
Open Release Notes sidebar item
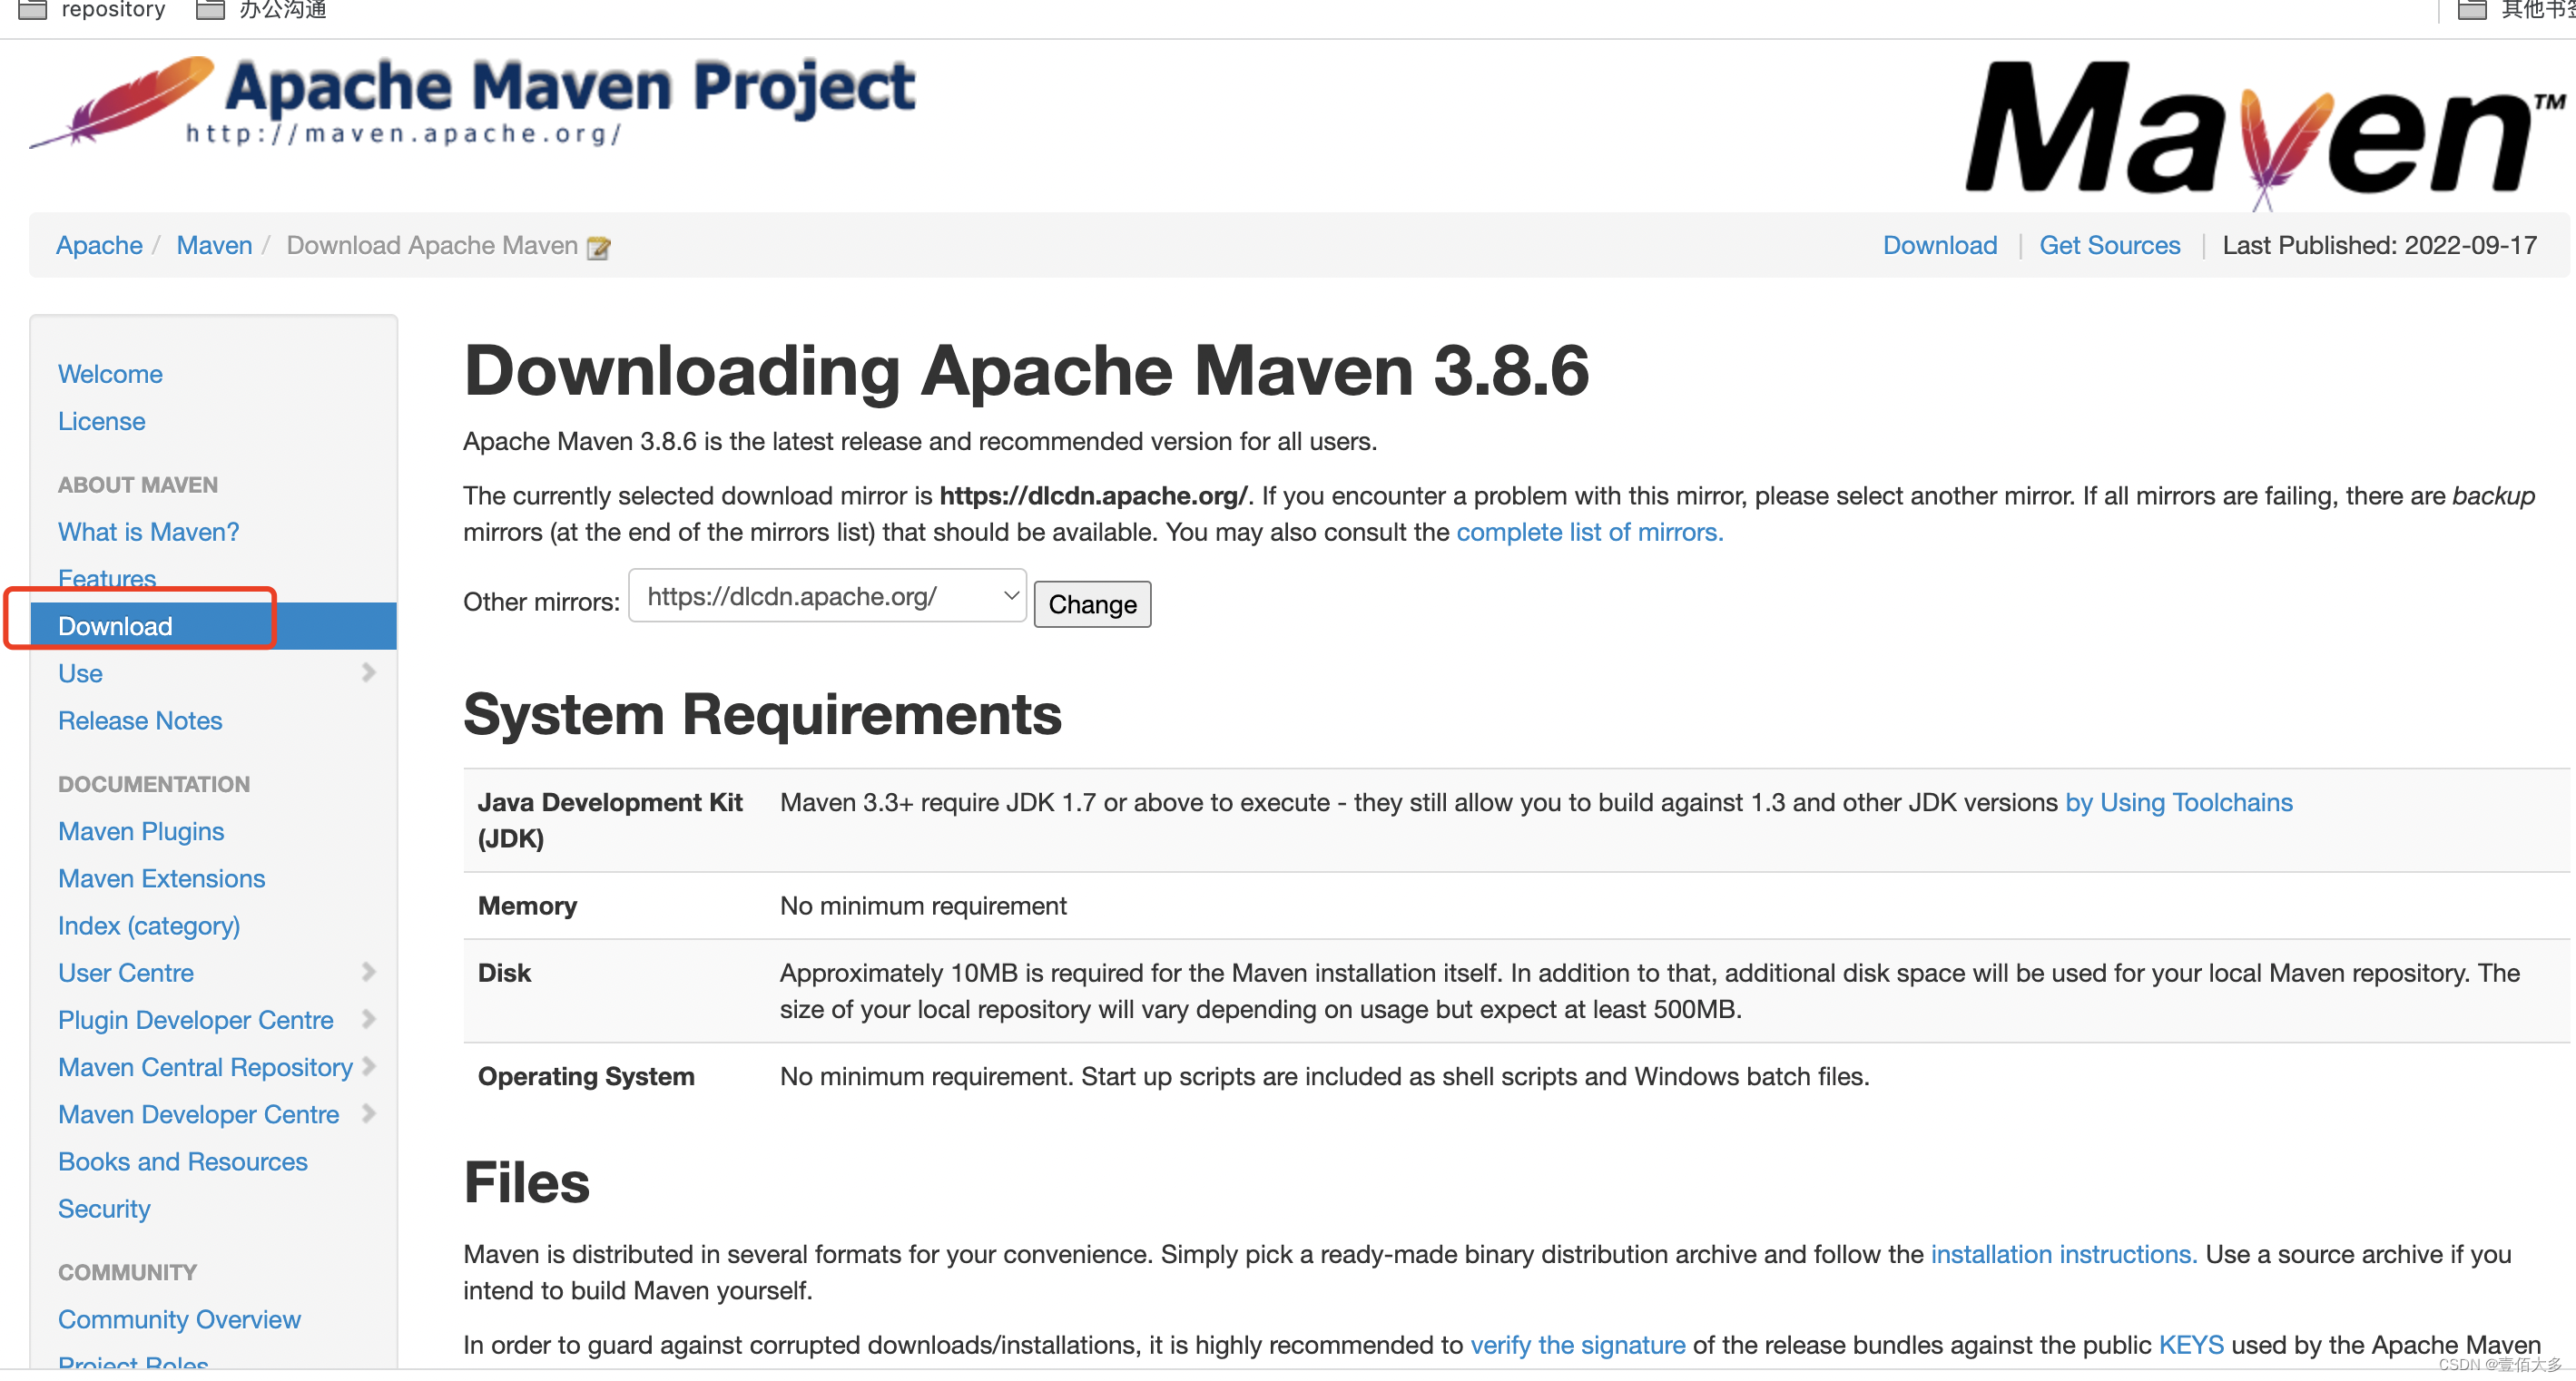pos(140,720)
